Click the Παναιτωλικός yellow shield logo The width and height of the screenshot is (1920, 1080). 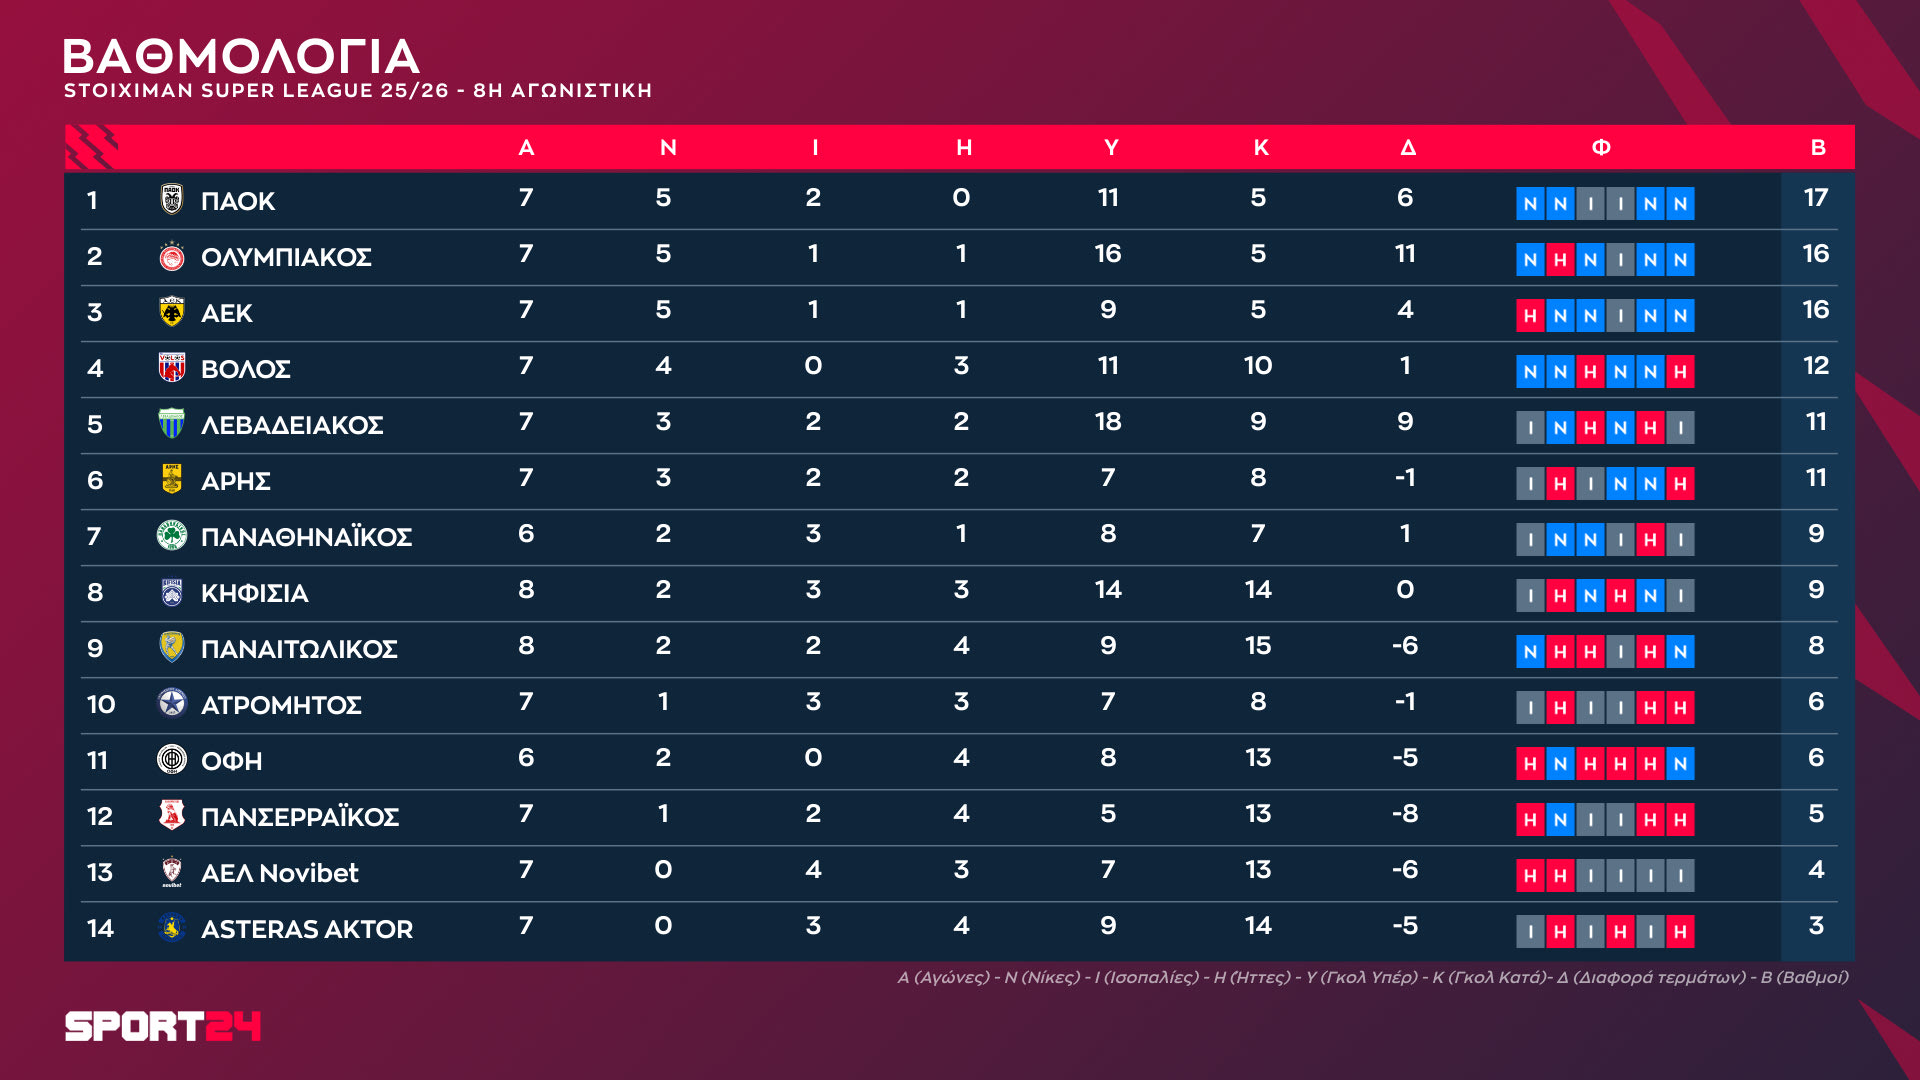click(x=172, y=648)
